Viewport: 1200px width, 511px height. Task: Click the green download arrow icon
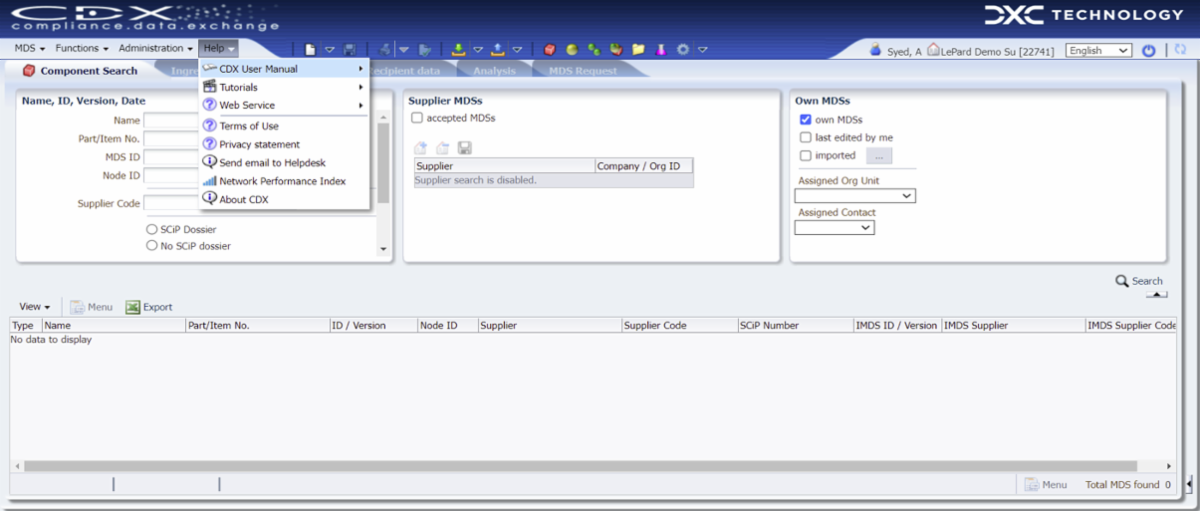click(x=458, y=49)
